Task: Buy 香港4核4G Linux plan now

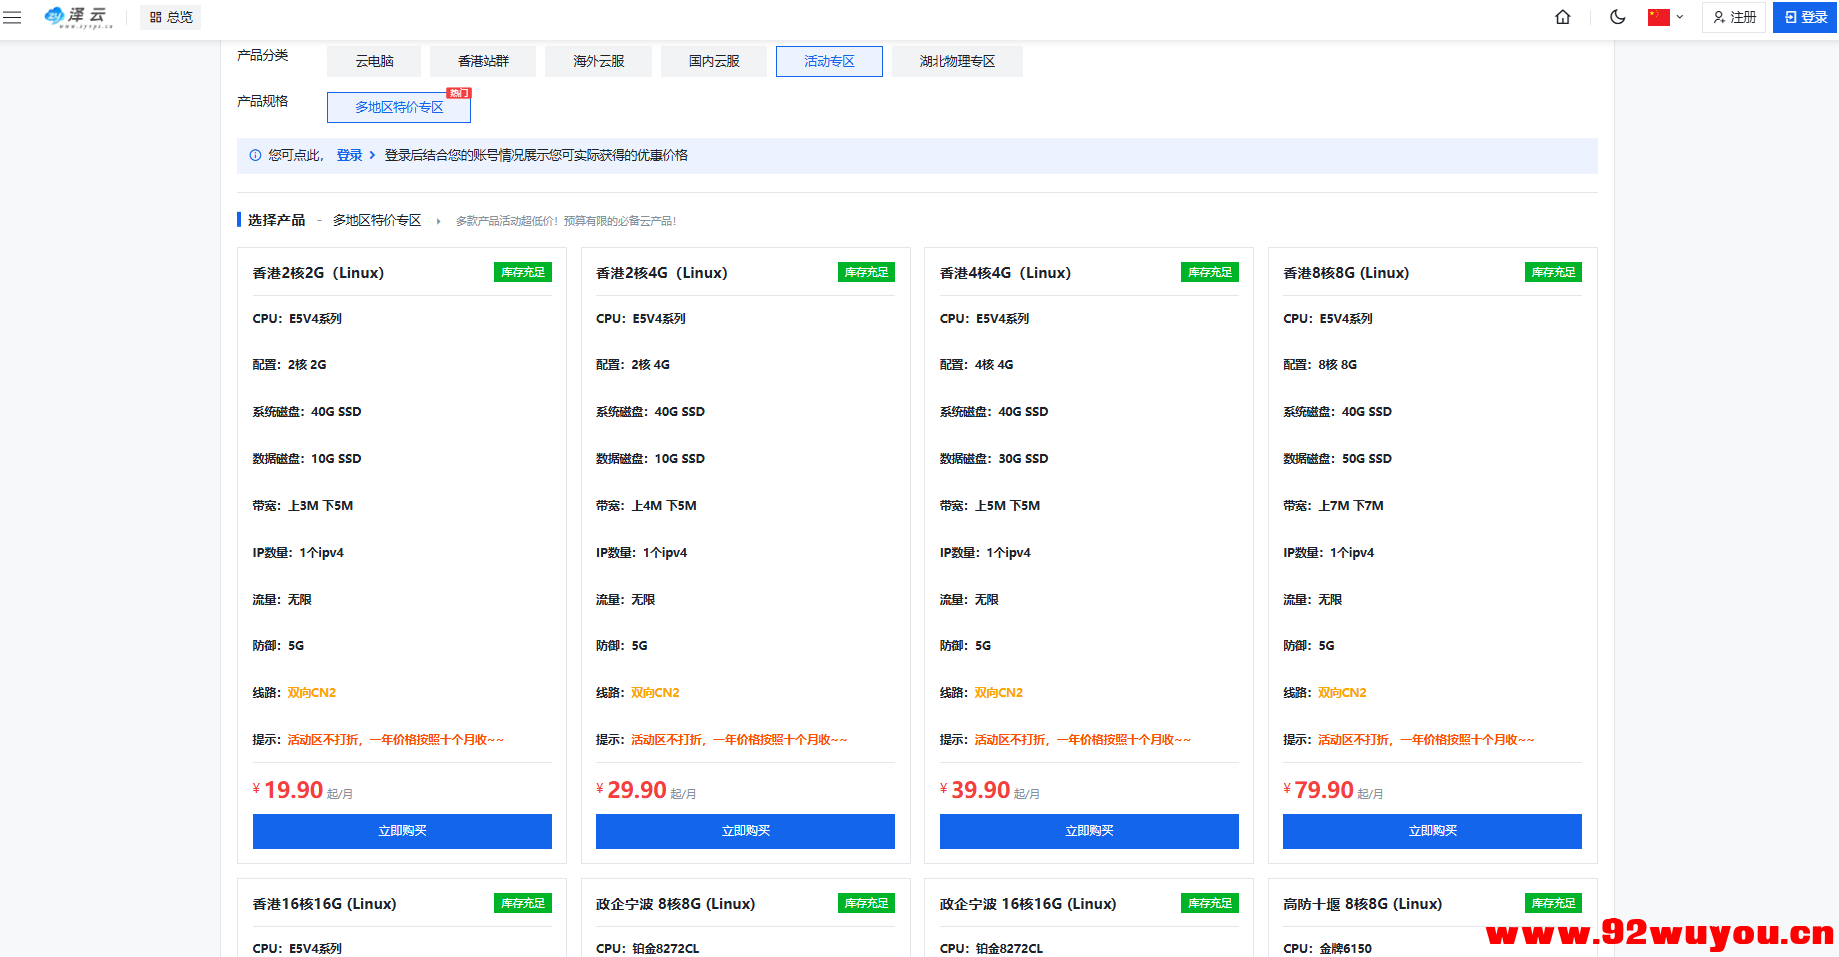Action: pyautogui.click(x=1089, y=831)
